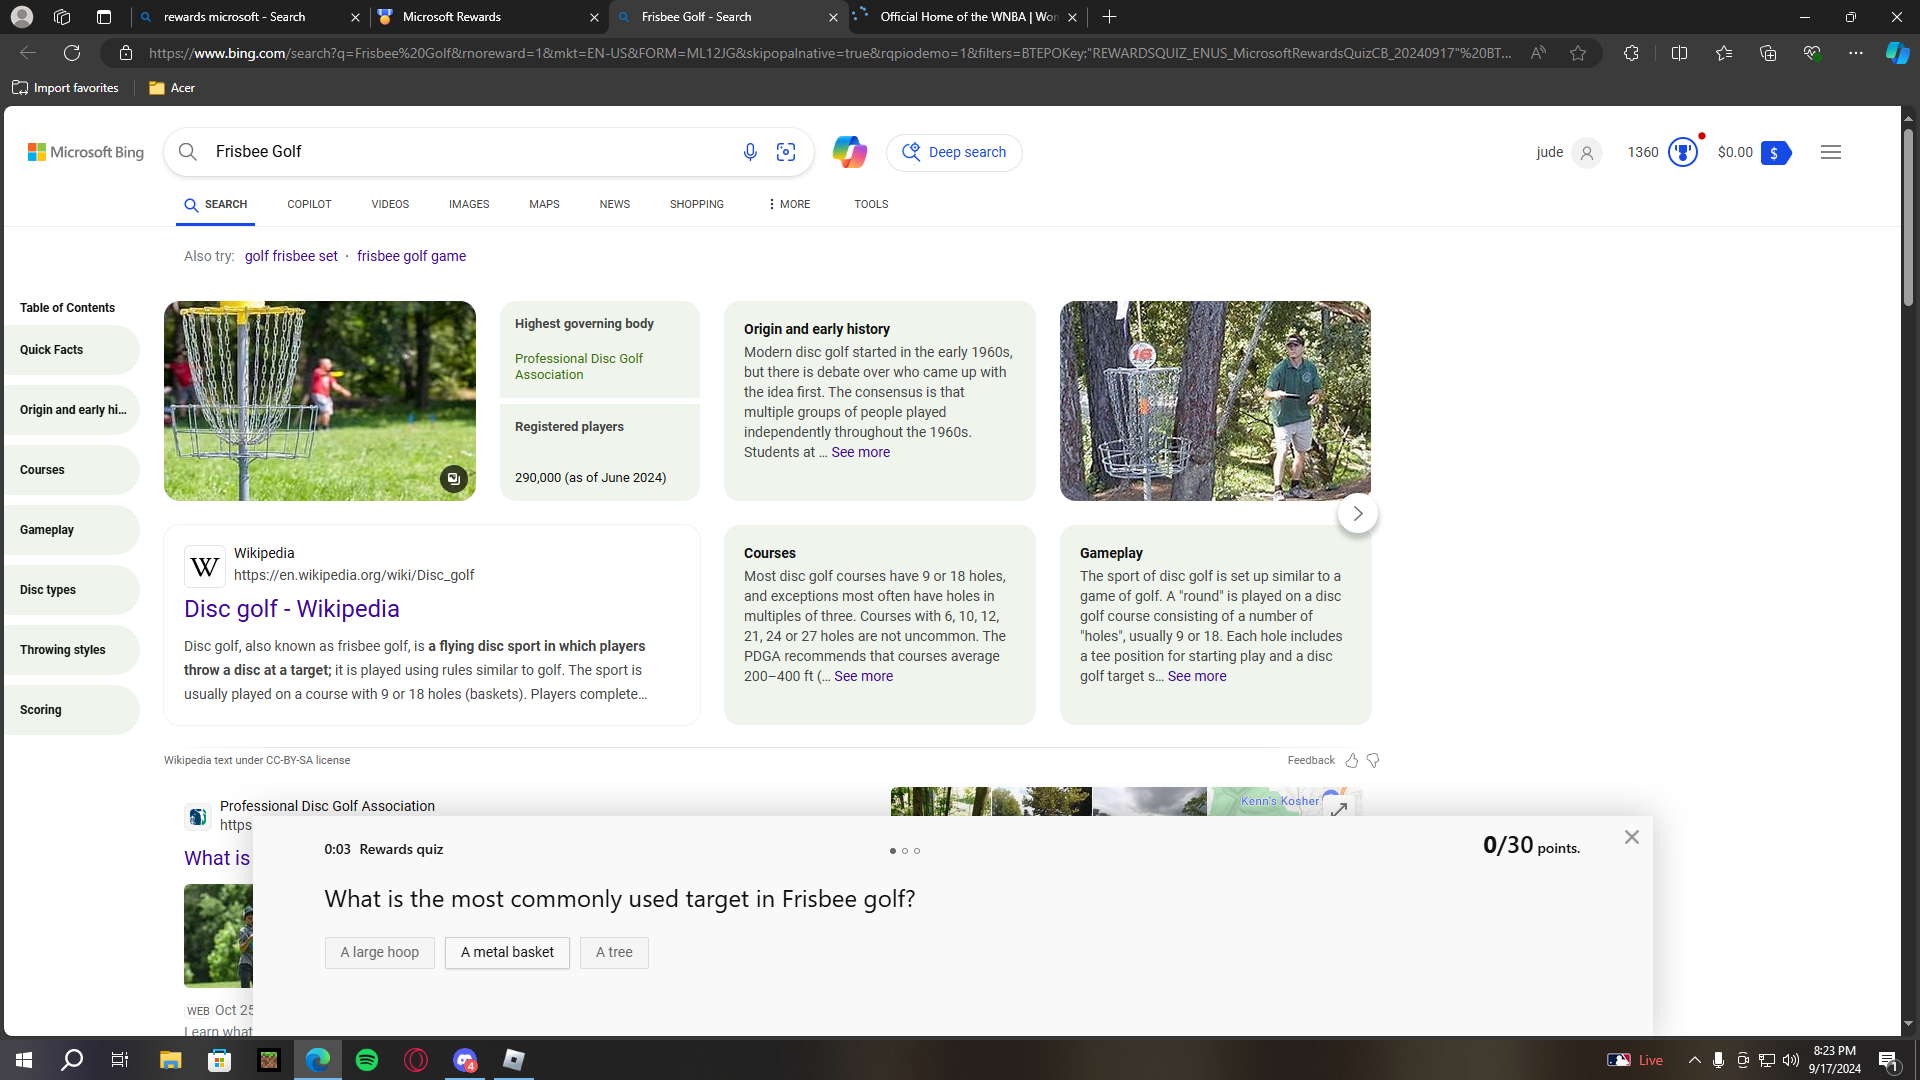Open the Rewards trophy medal icon
The image size is (1920, 1080).
pyautogui.click(x=1683, y=152)
